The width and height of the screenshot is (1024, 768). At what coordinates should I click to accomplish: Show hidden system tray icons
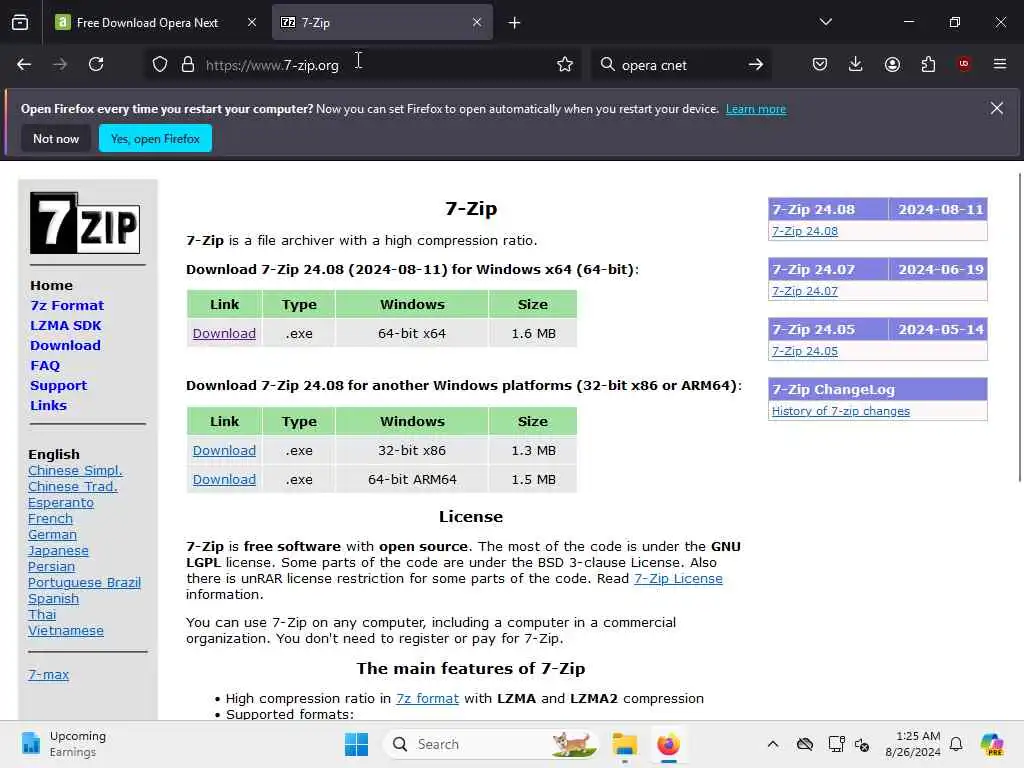click(773, 744)
